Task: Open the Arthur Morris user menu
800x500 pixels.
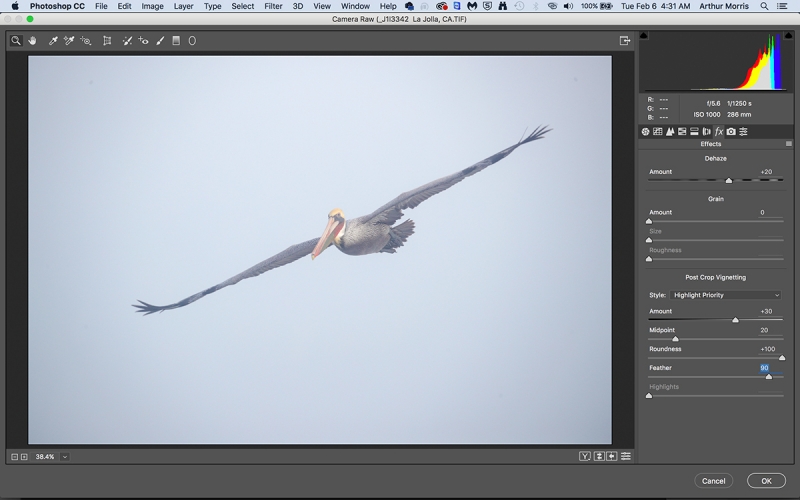Action: click(x=724, y=6)
